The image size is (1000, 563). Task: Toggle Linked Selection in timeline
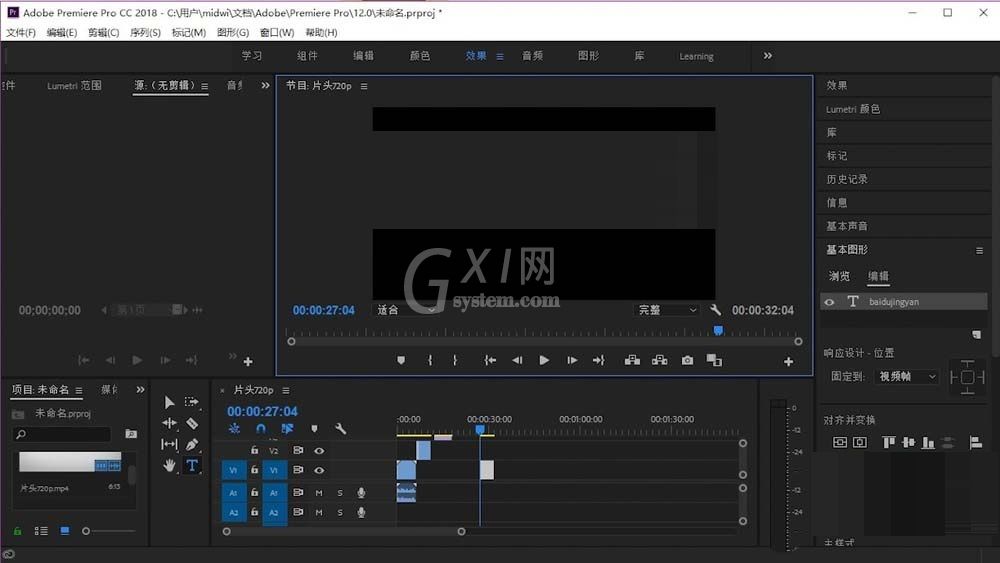tap(288, 428)
